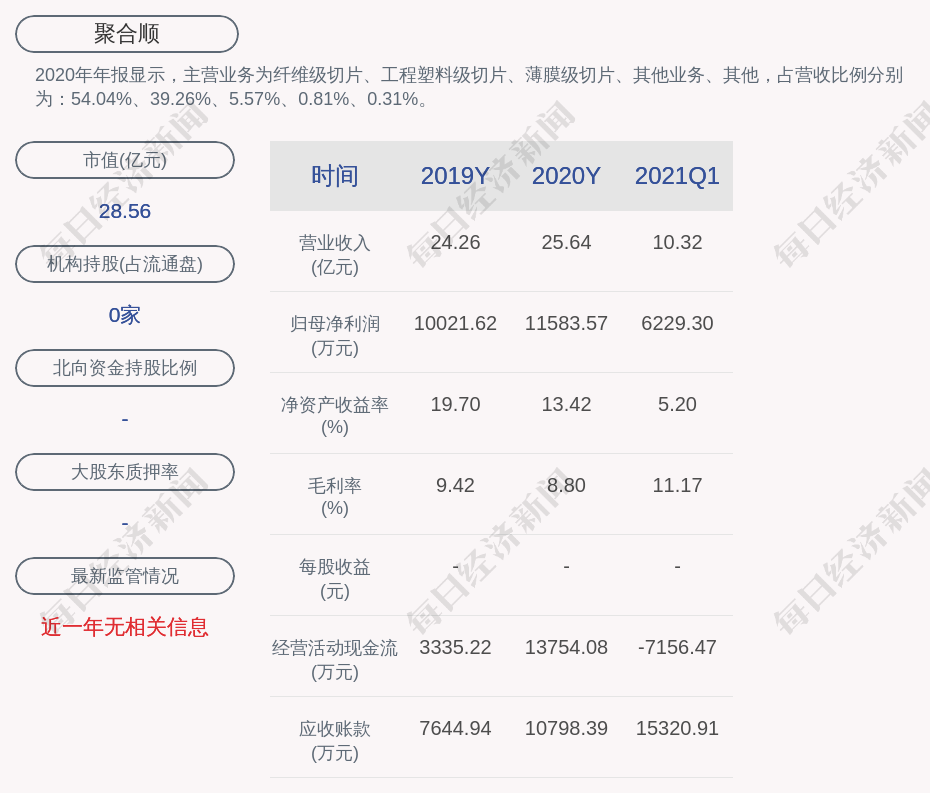
Task: Click the 0家 institutional holding value
Action: pos(125,315)
